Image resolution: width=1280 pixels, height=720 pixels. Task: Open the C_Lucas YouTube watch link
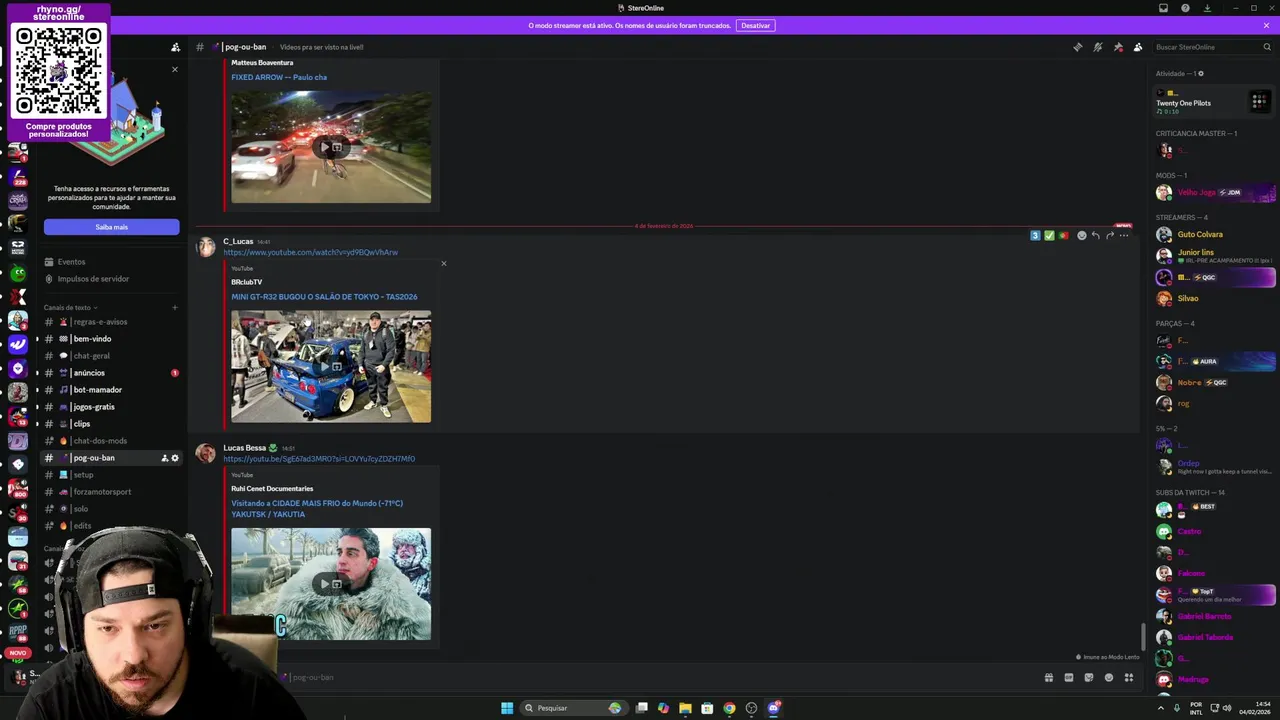coord(310,252)
